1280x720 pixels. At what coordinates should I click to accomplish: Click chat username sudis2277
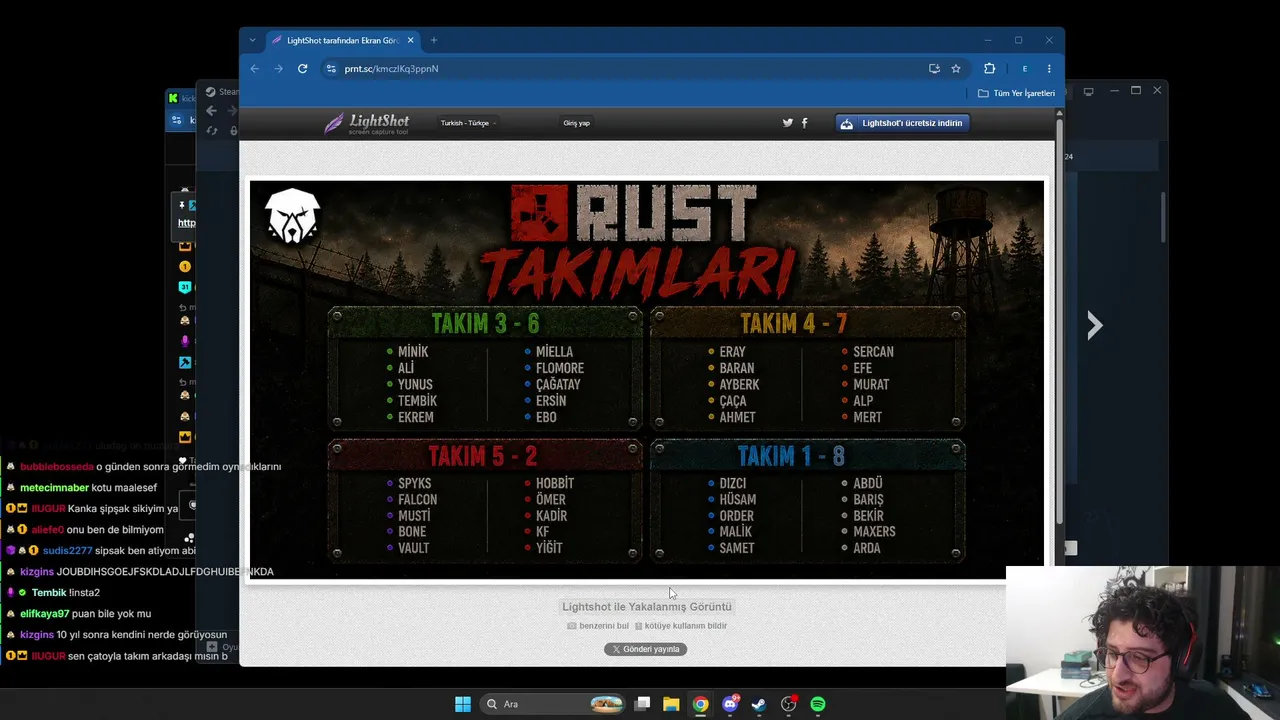(x=67, y=551)
